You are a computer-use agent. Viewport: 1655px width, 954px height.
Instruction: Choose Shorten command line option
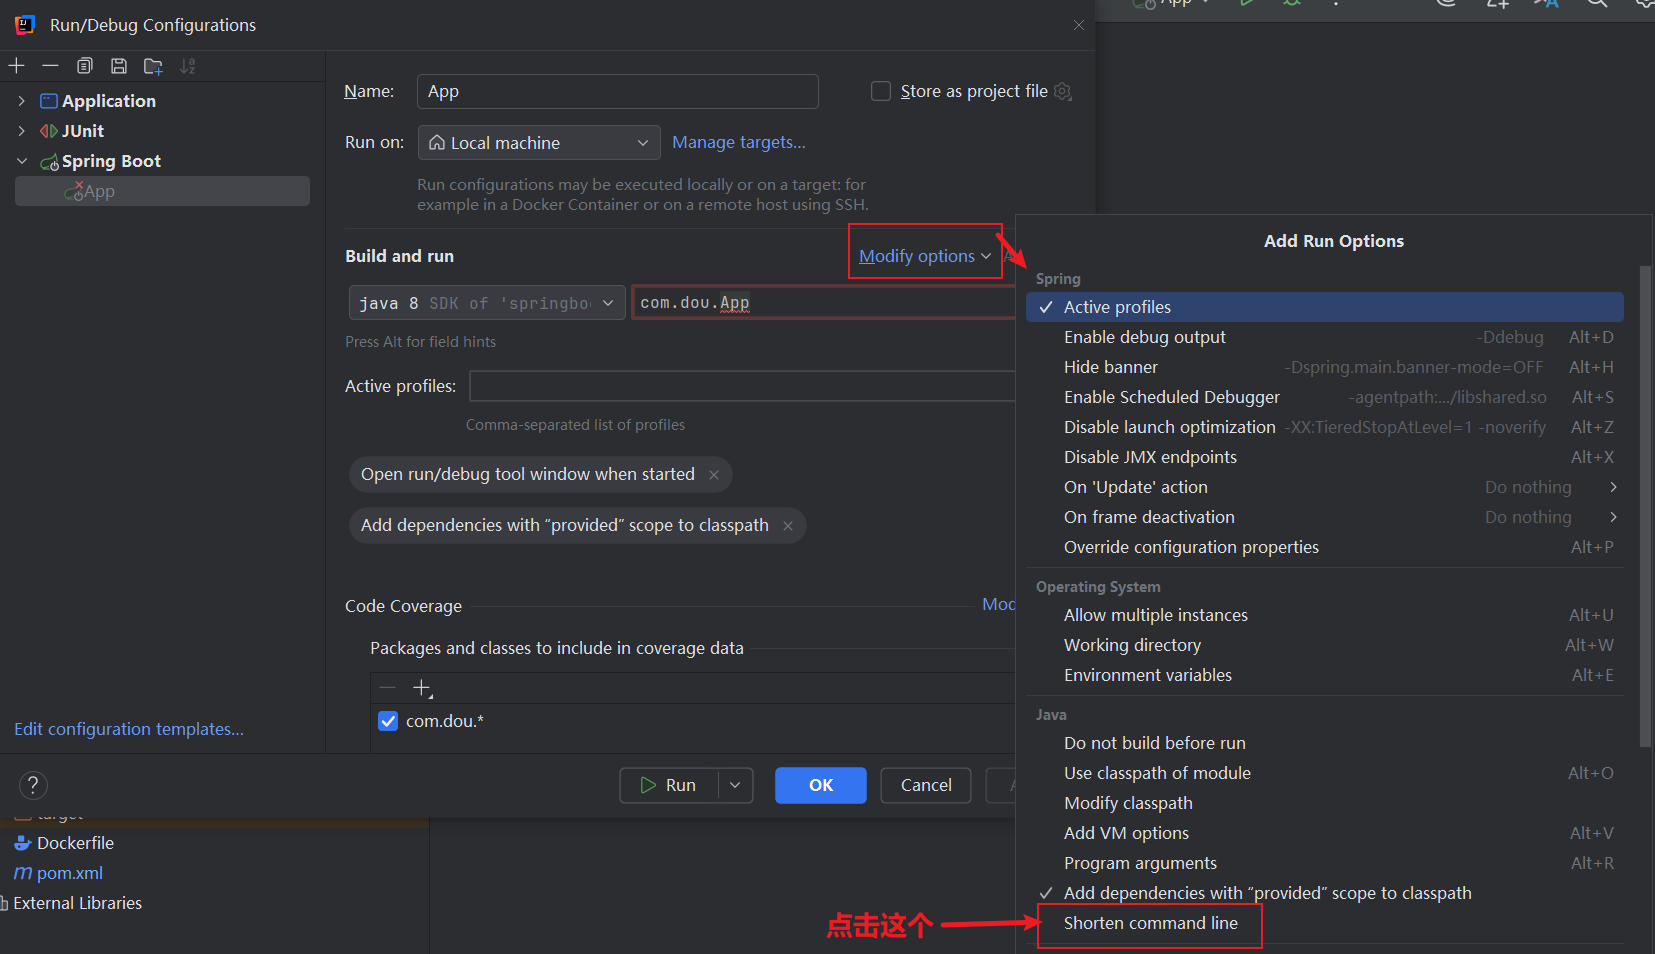coord(1149,923)
